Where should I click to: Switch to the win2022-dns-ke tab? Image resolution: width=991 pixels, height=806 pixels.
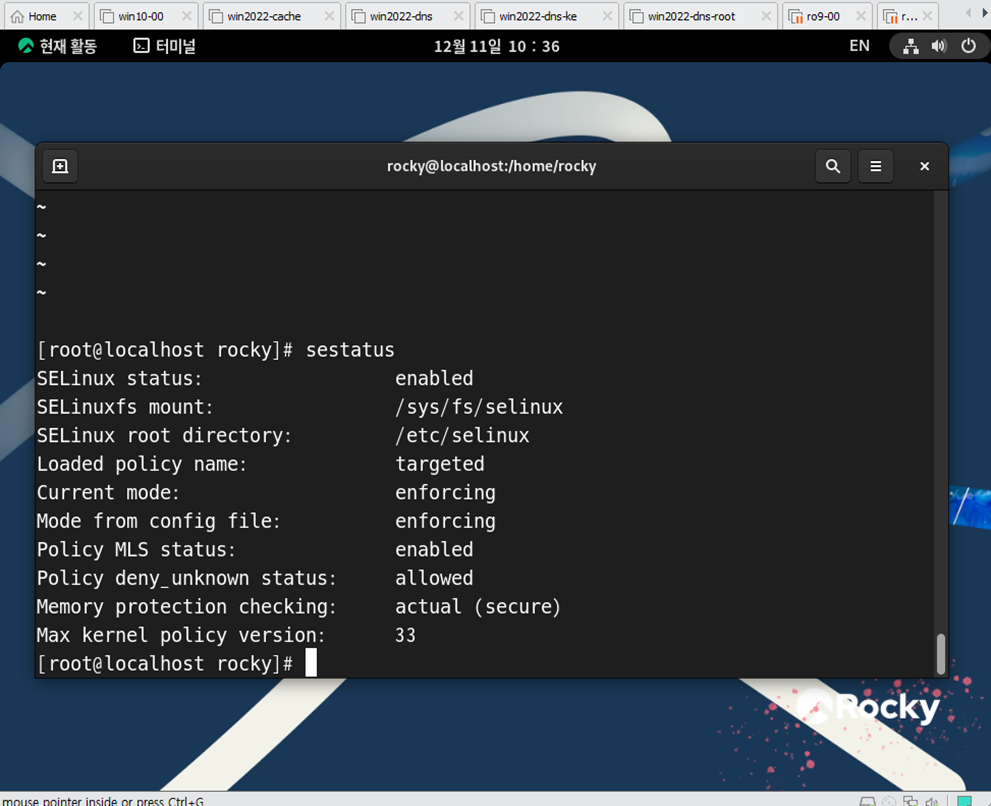coord(537,16)
